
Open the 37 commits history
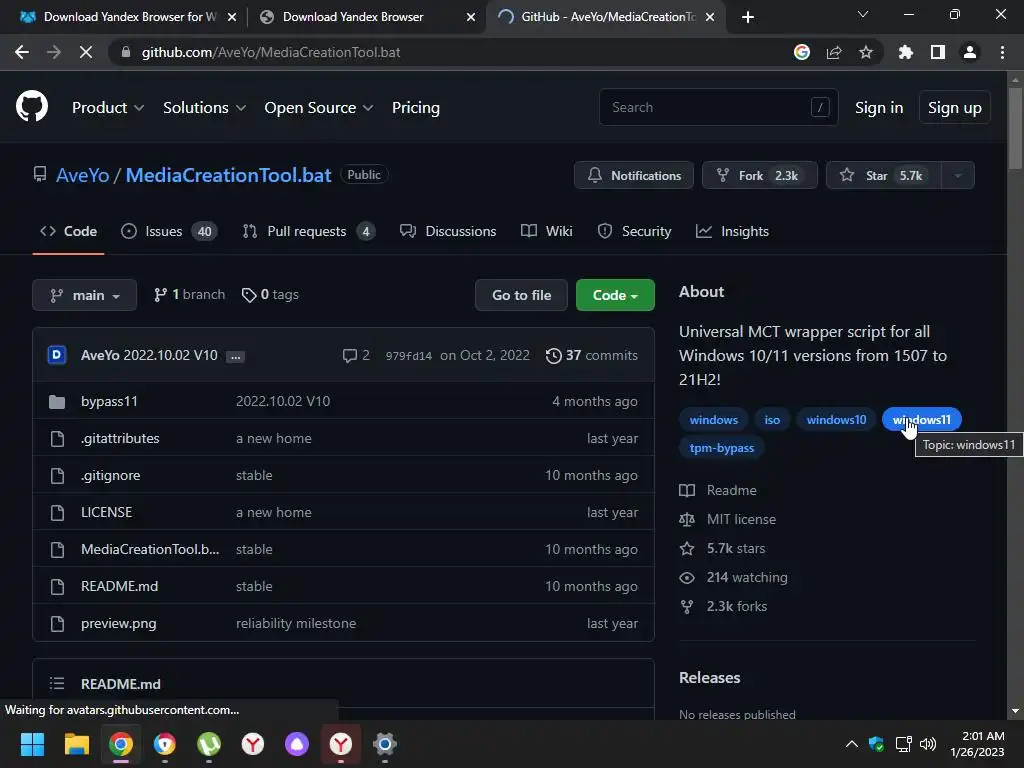(592, 355)
